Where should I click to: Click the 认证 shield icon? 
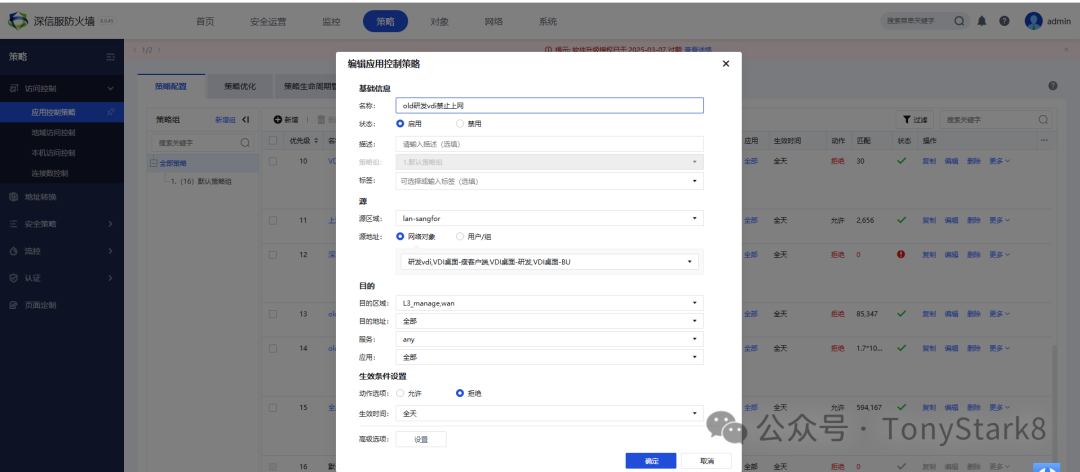pos(14,278)
